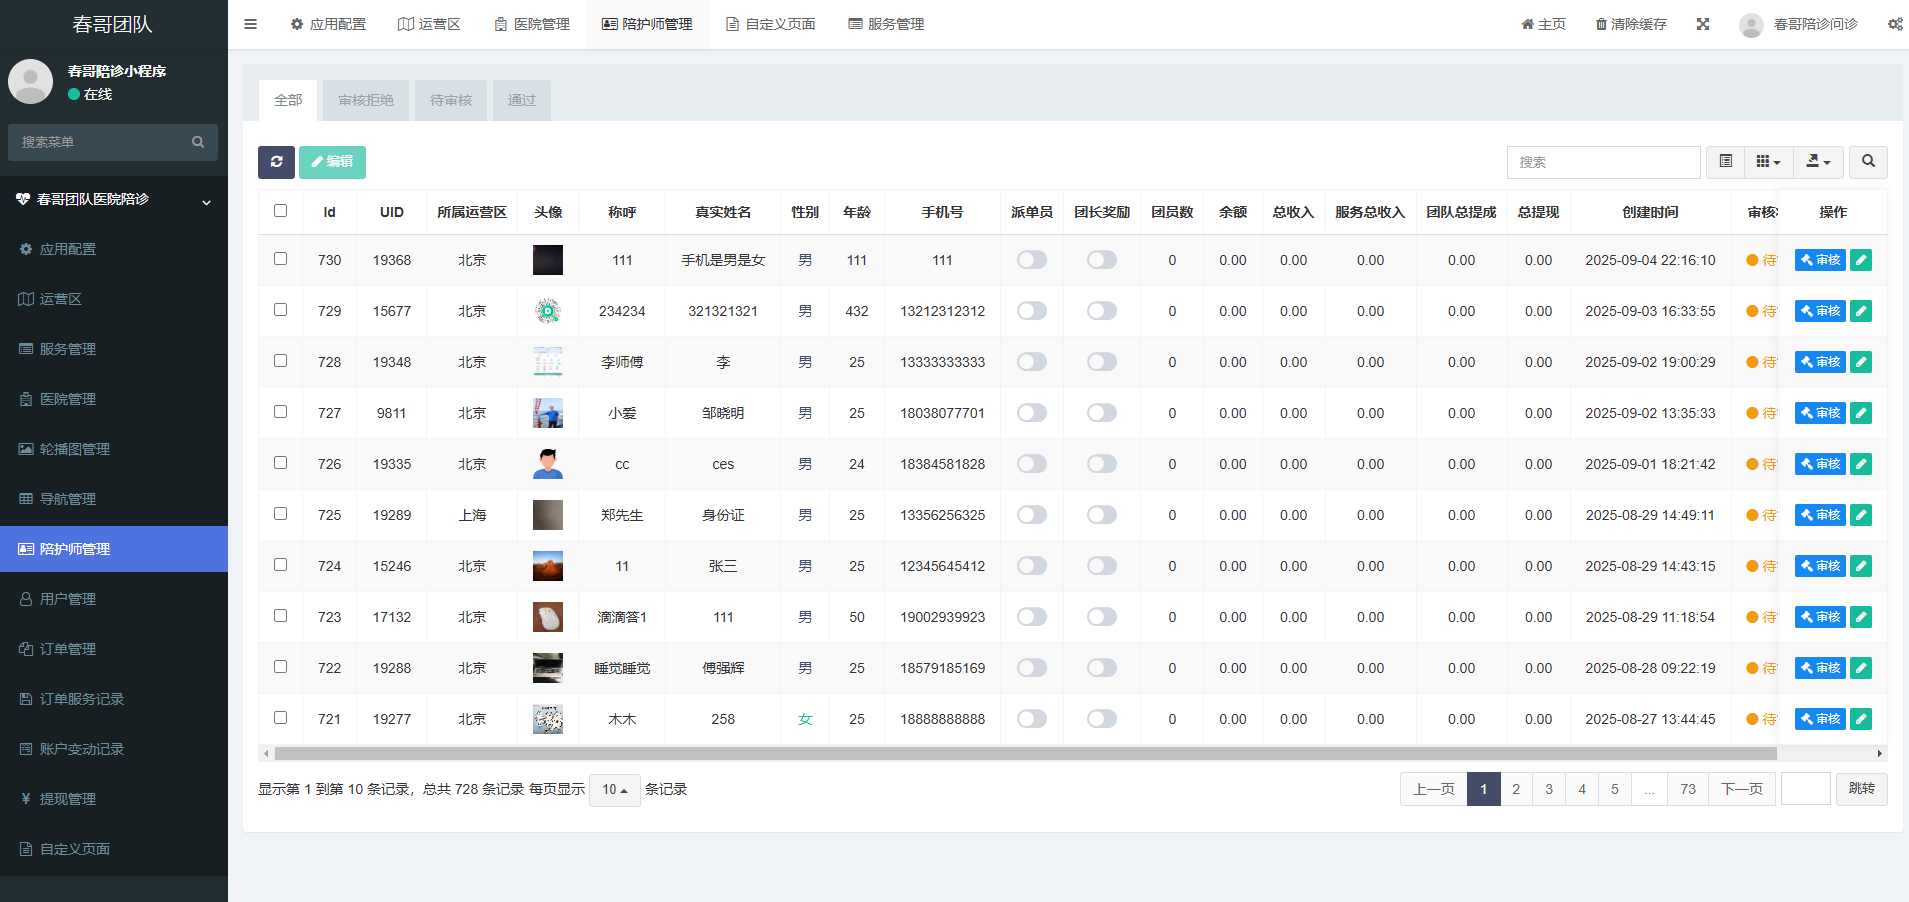Open the 10 records per page dropdown

click(x=615, y=790)
